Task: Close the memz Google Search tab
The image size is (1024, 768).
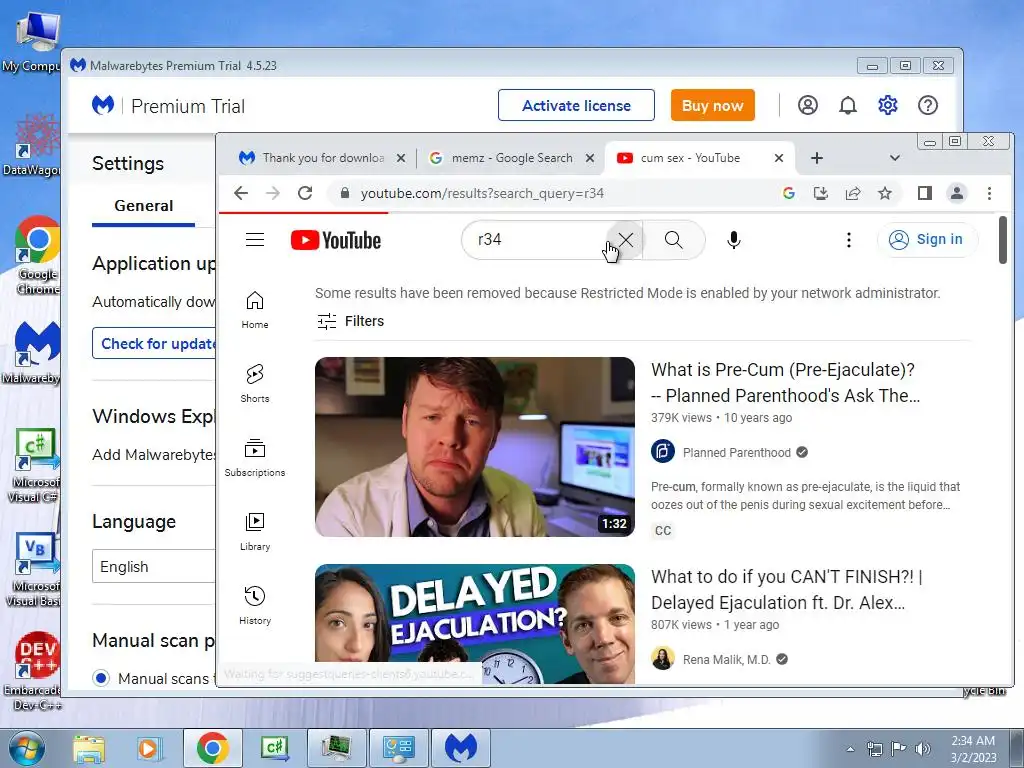Action: point(590,158)
